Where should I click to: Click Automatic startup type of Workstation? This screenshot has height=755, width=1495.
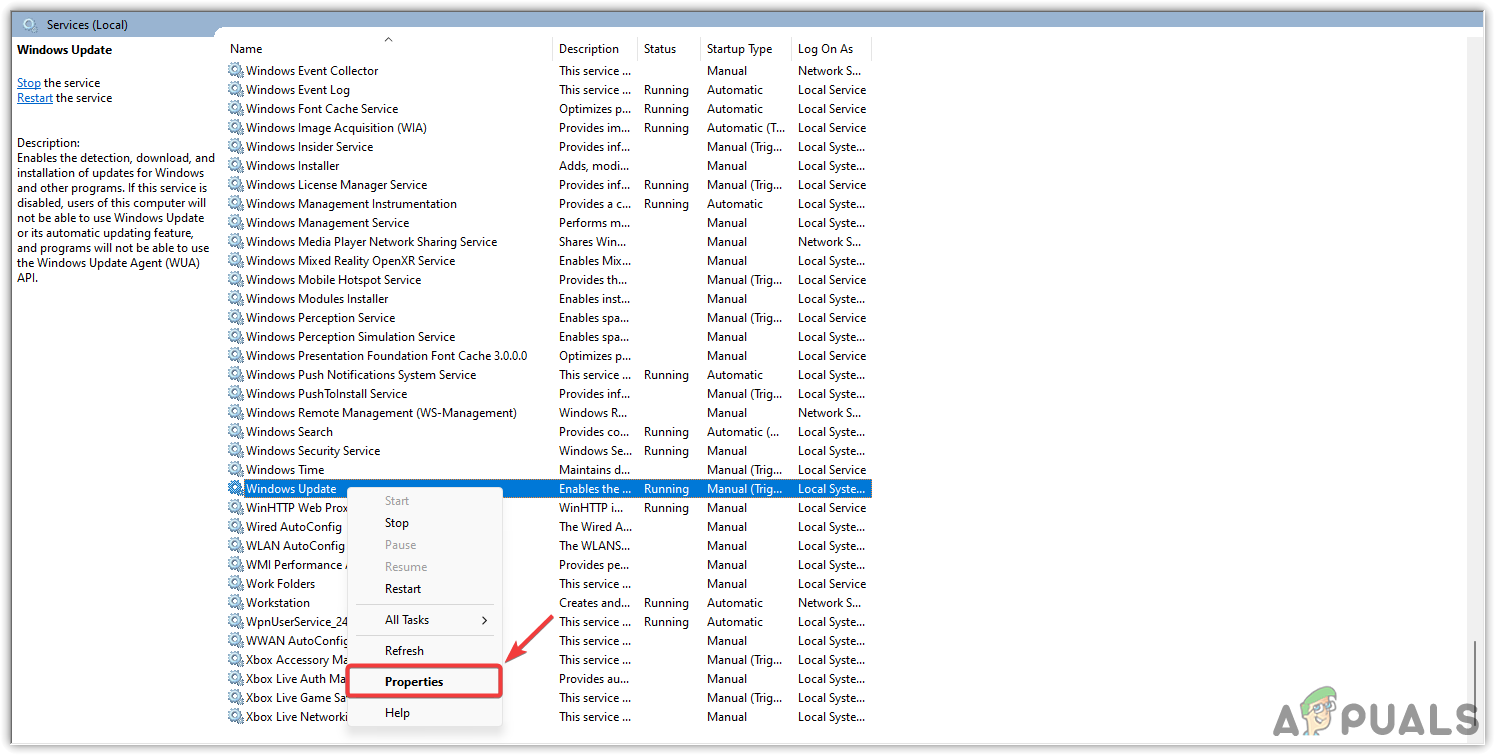[735, 603]
